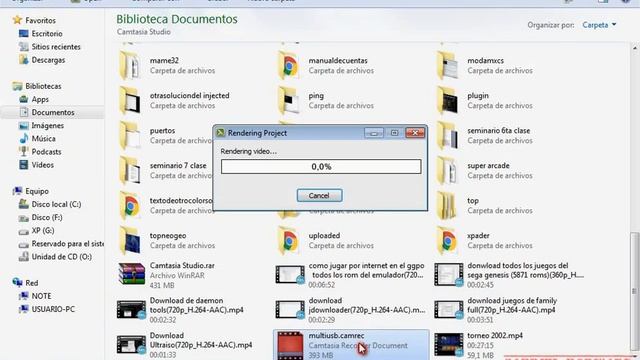Select the super arcade folder icon
Image resolution: width=640 pixels, height=360 pixels.
tap(448, 171)
